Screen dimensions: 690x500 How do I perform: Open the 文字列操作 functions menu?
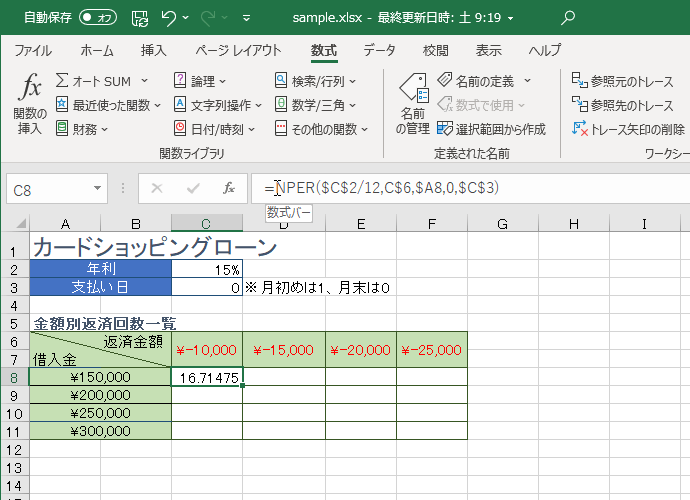[x=218, y=105]
